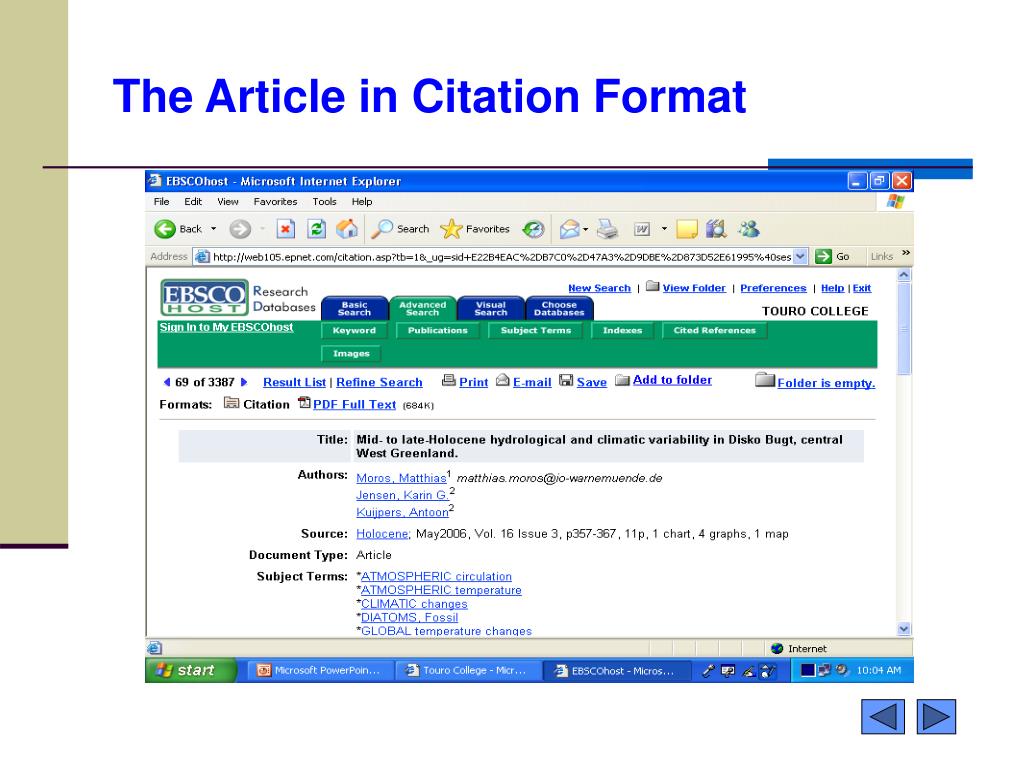The width and height of the screenshot is (1024, 768).
Task: Go to Home page via house icon
Action: point(347,229)
